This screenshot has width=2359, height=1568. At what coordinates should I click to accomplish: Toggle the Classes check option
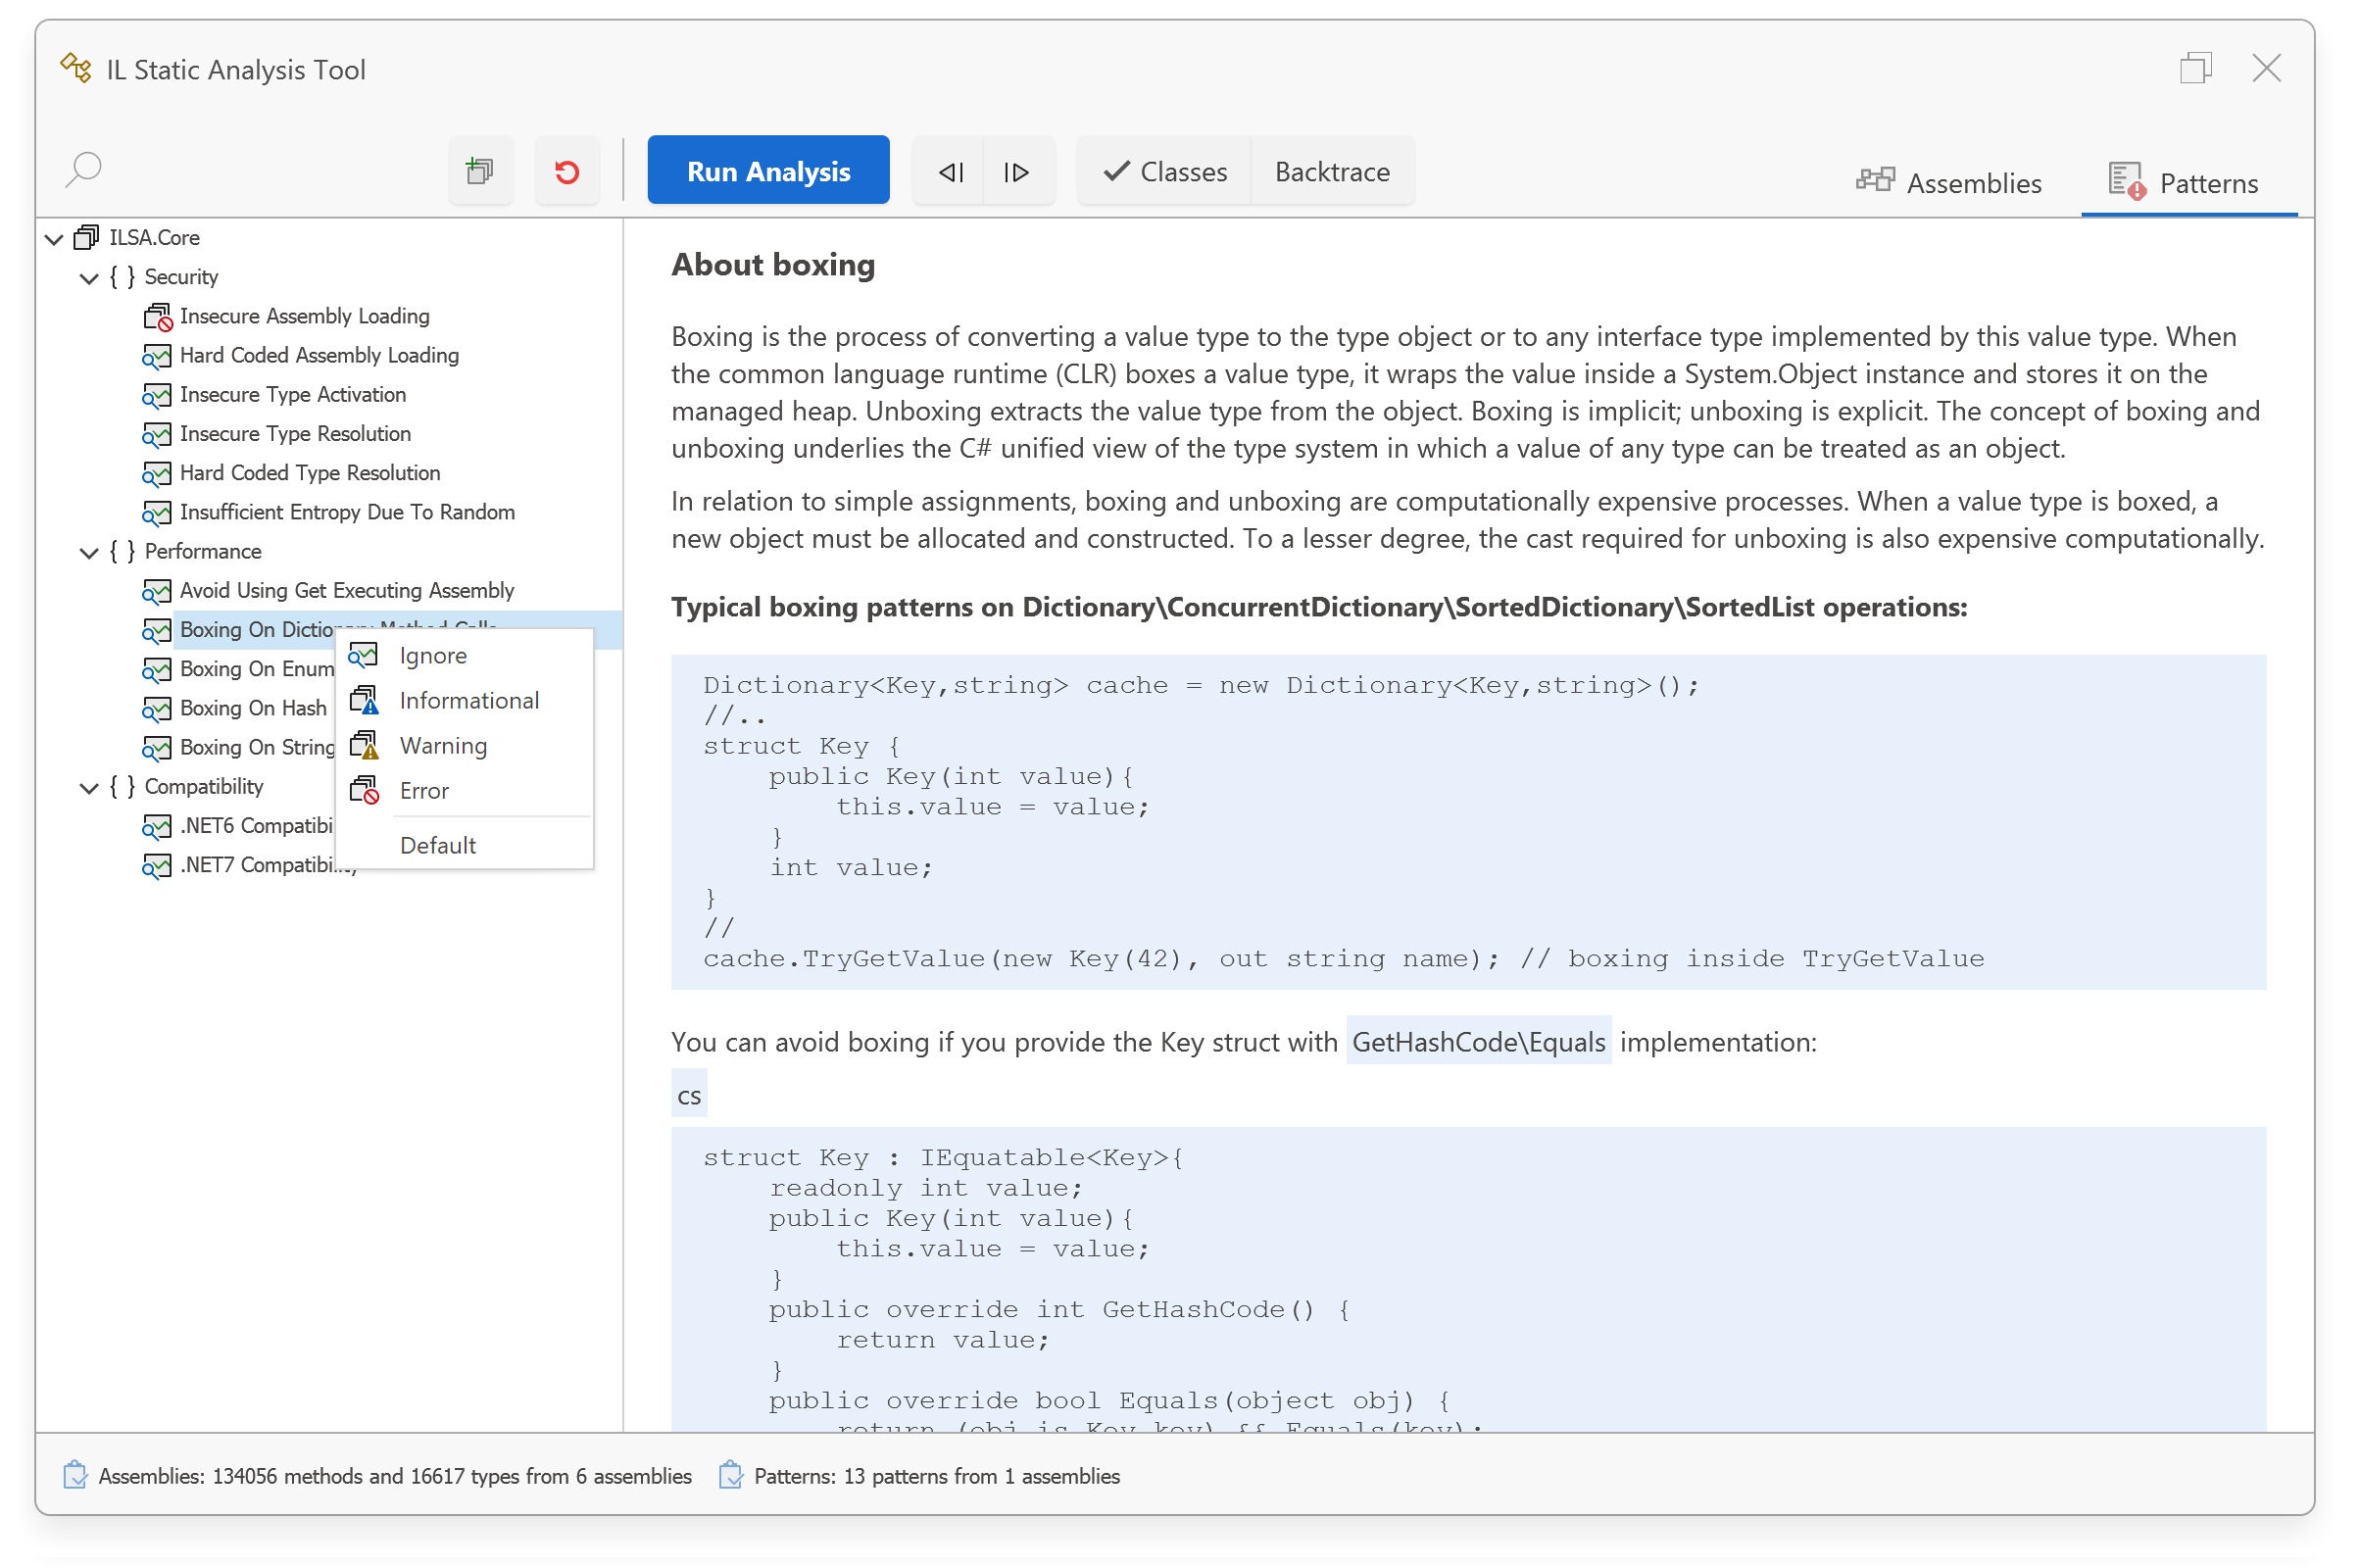(x=1165, y=172)
